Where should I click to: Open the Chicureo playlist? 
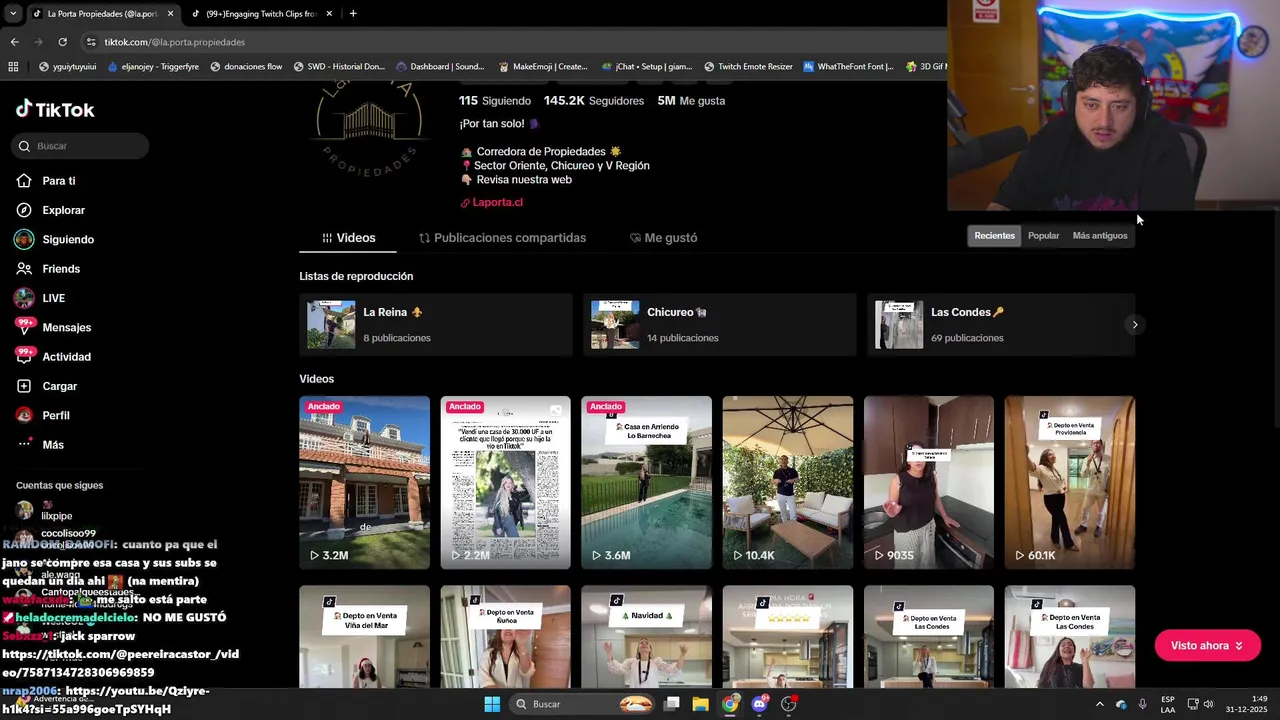pos(719,325)
